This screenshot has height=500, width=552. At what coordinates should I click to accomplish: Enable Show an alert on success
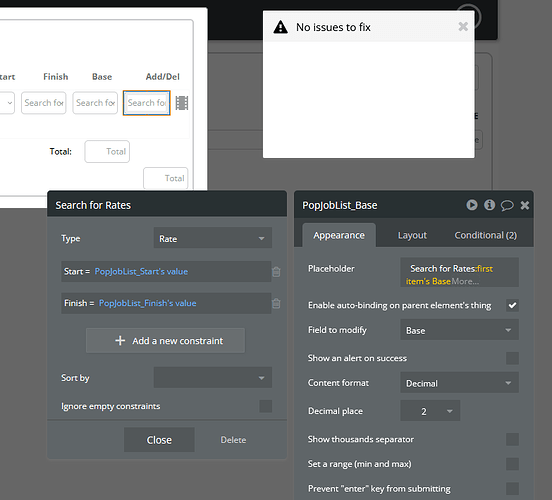(512, 358)
